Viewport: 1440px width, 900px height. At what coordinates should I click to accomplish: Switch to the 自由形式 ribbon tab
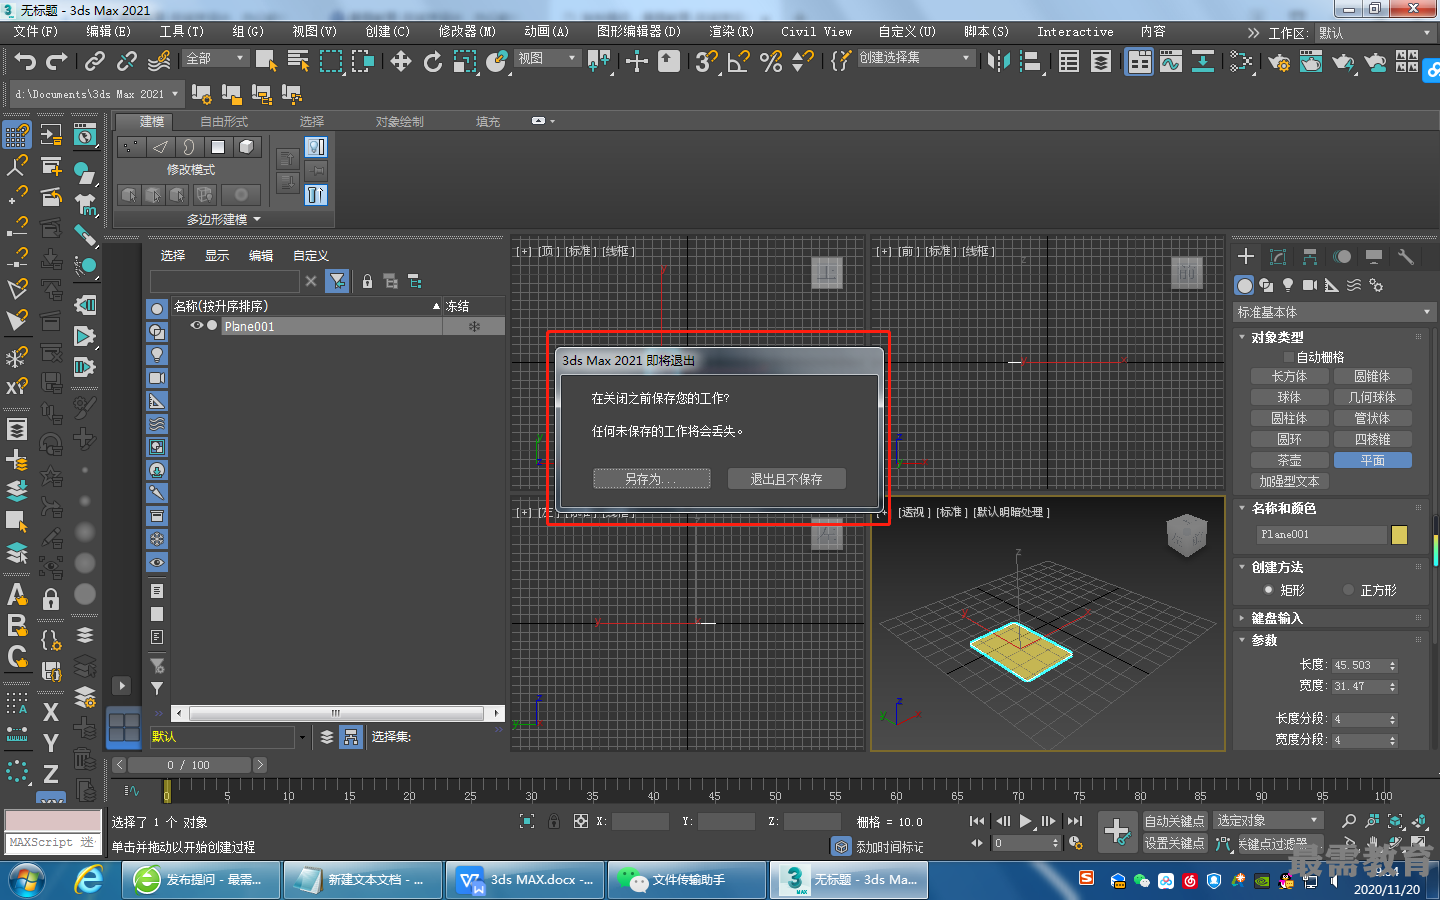click(x=224, y=121)
